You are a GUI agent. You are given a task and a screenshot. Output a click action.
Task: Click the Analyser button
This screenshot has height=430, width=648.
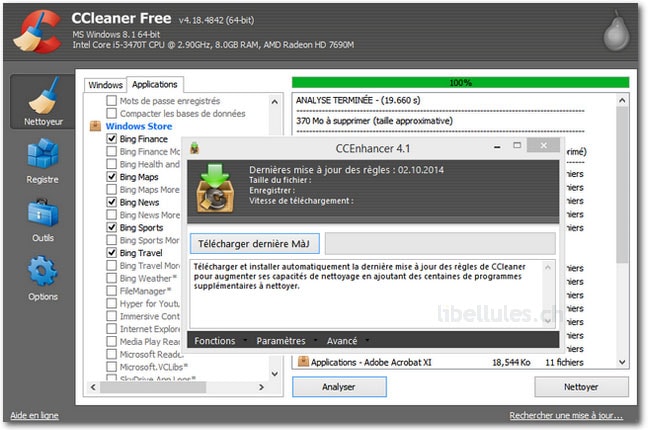pos(339,387)
